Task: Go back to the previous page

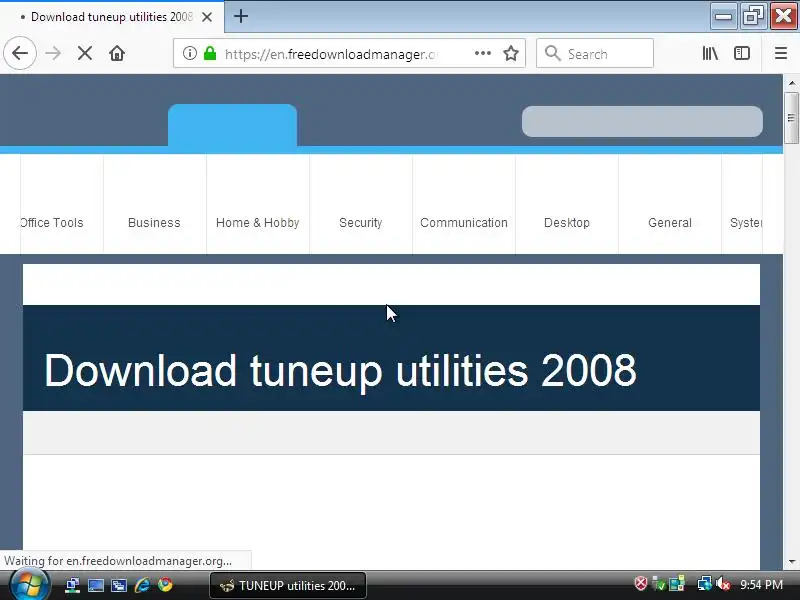Action: click(20, 53)
